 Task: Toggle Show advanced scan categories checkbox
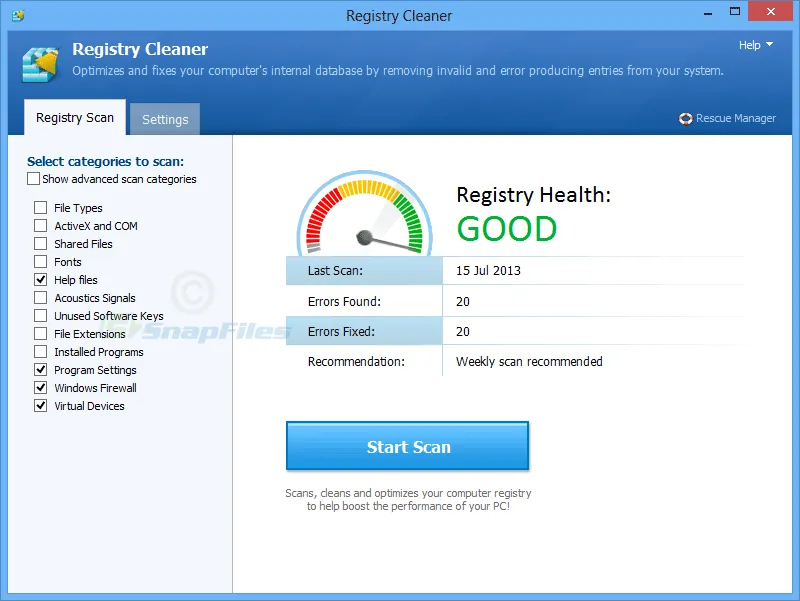[x=33, y=179]
